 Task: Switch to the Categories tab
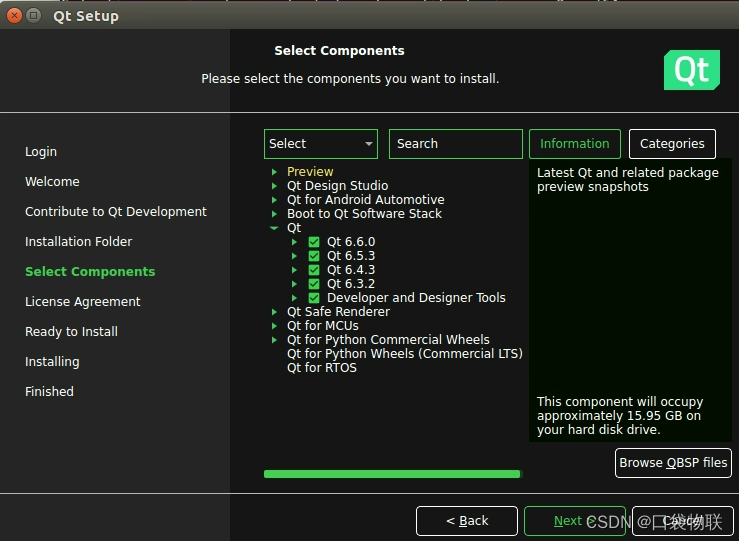click(x=672, y=144)
